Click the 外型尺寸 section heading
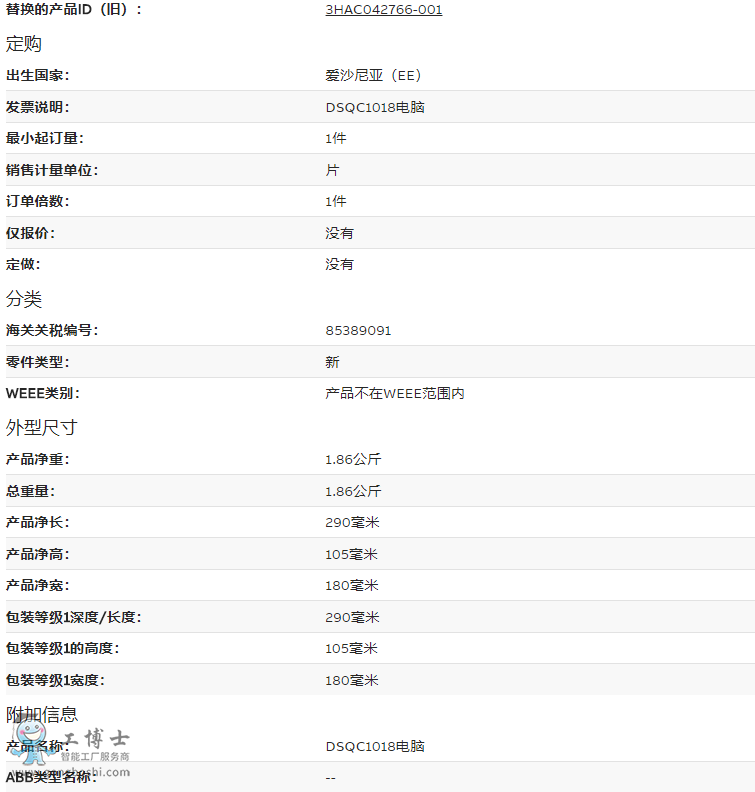Screen dimensions: 755x792 41,427
